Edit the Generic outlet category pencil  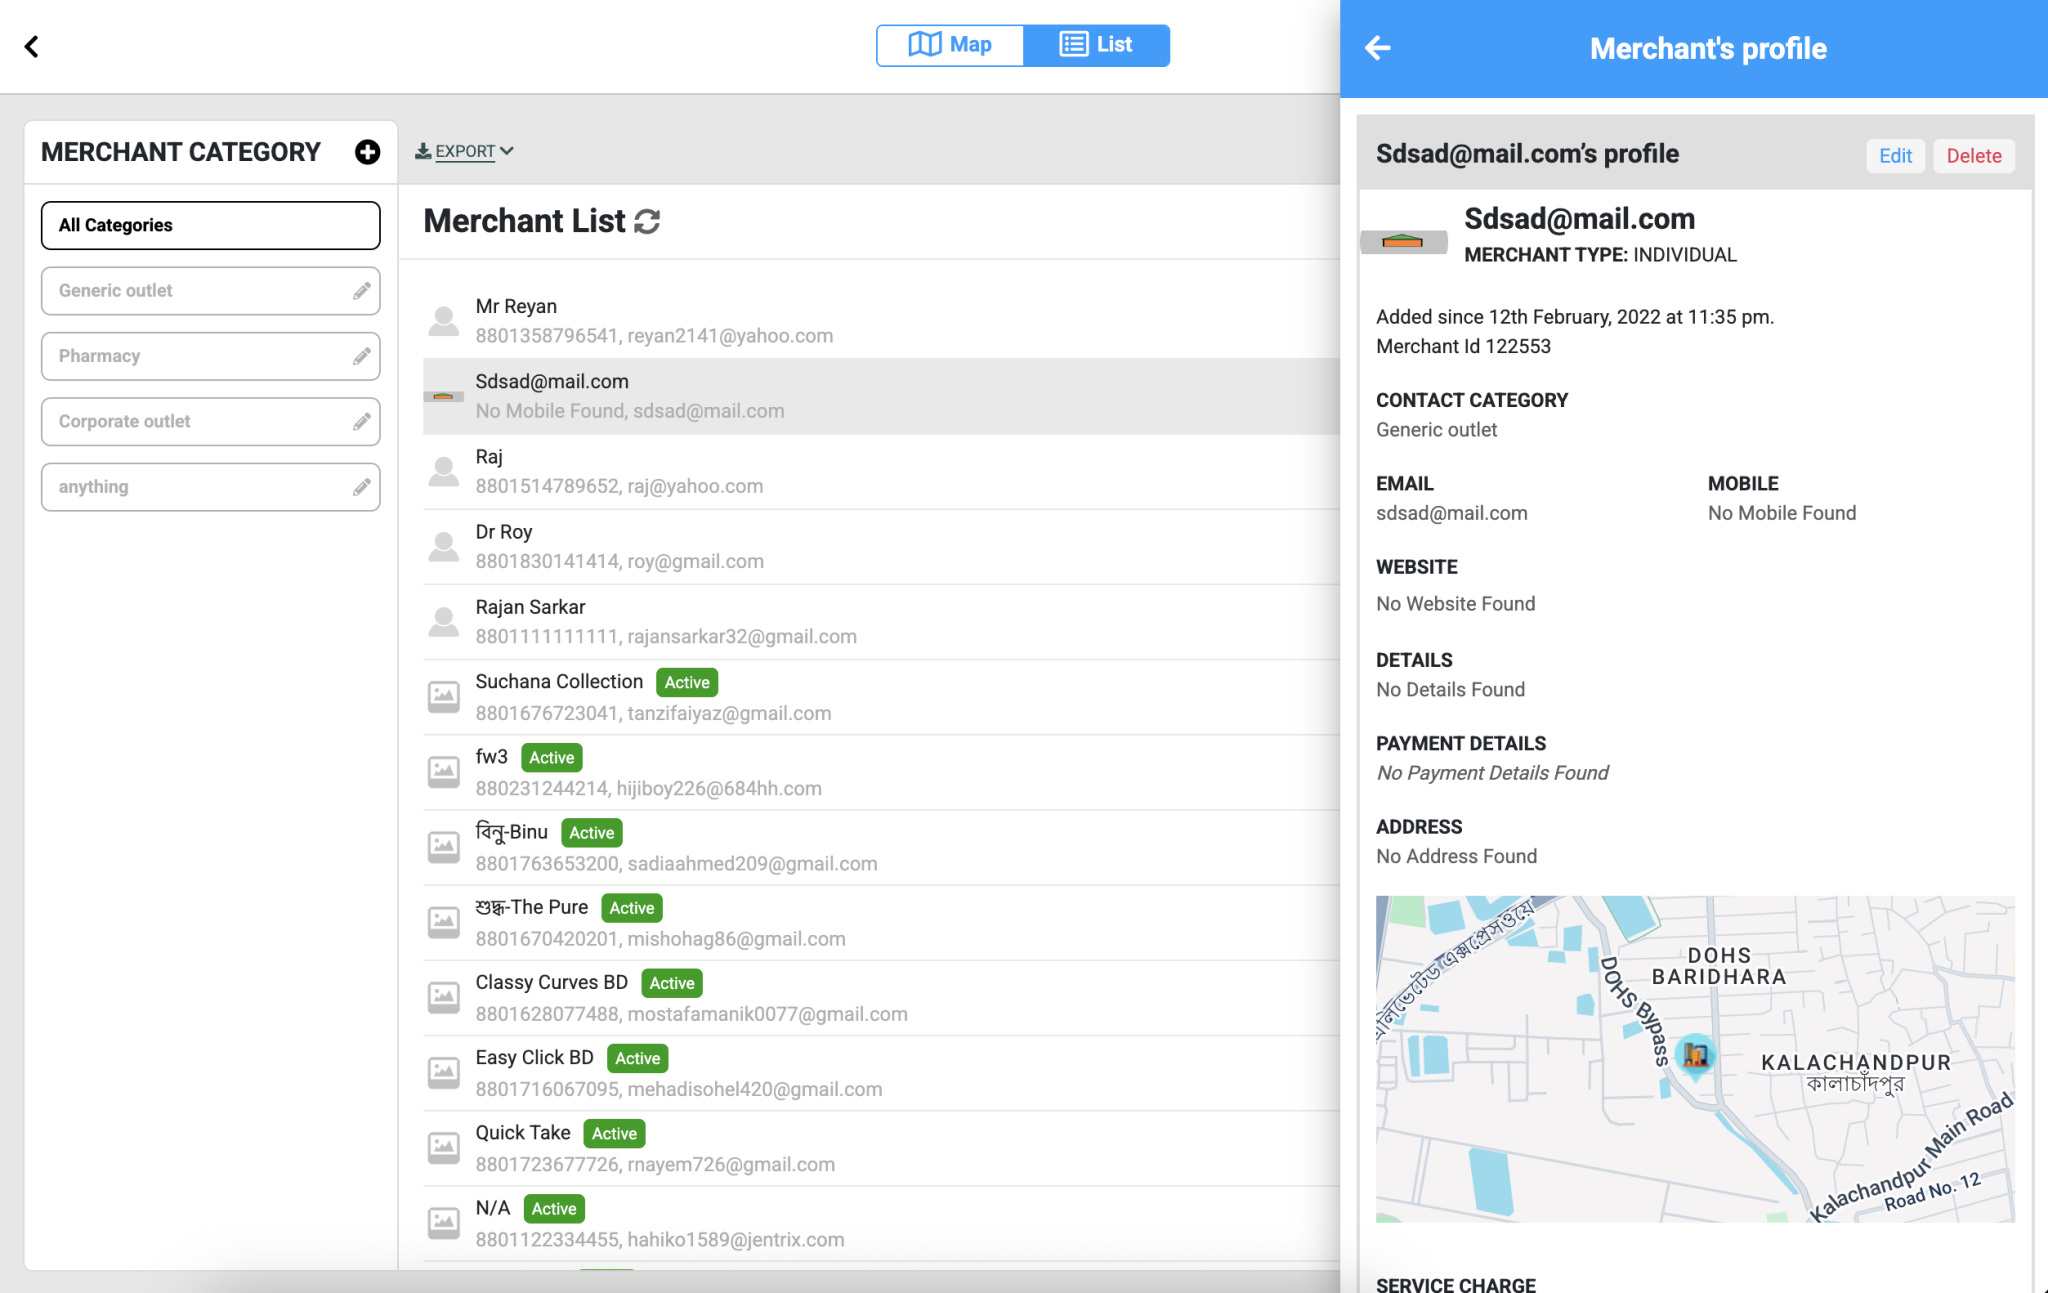(361, 291)
